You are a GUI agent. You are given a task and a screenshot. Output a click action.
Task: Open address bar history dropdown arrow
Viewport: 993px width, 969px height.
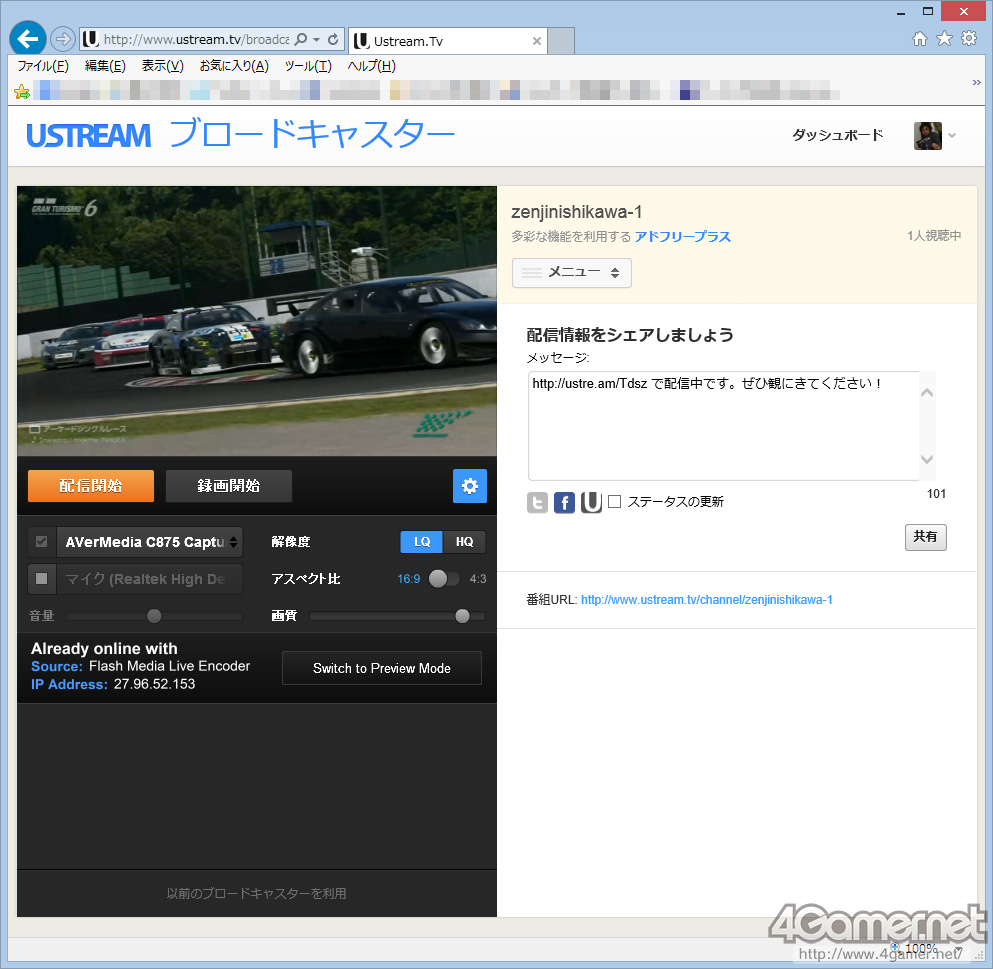[x=317, y=39]
